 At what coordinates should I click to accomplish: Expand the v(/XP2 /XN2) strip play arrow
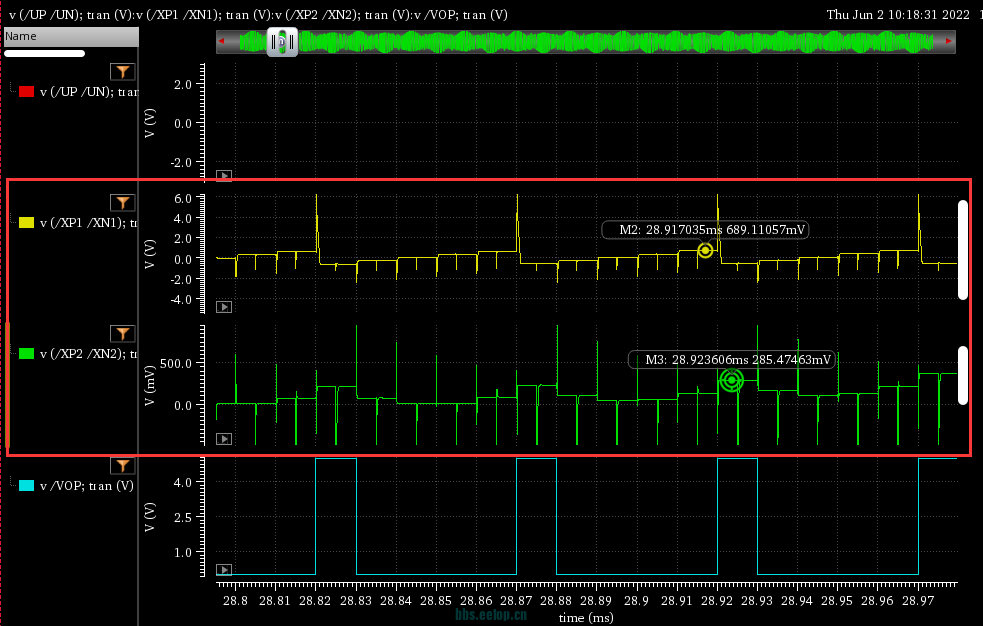(224, 439)
